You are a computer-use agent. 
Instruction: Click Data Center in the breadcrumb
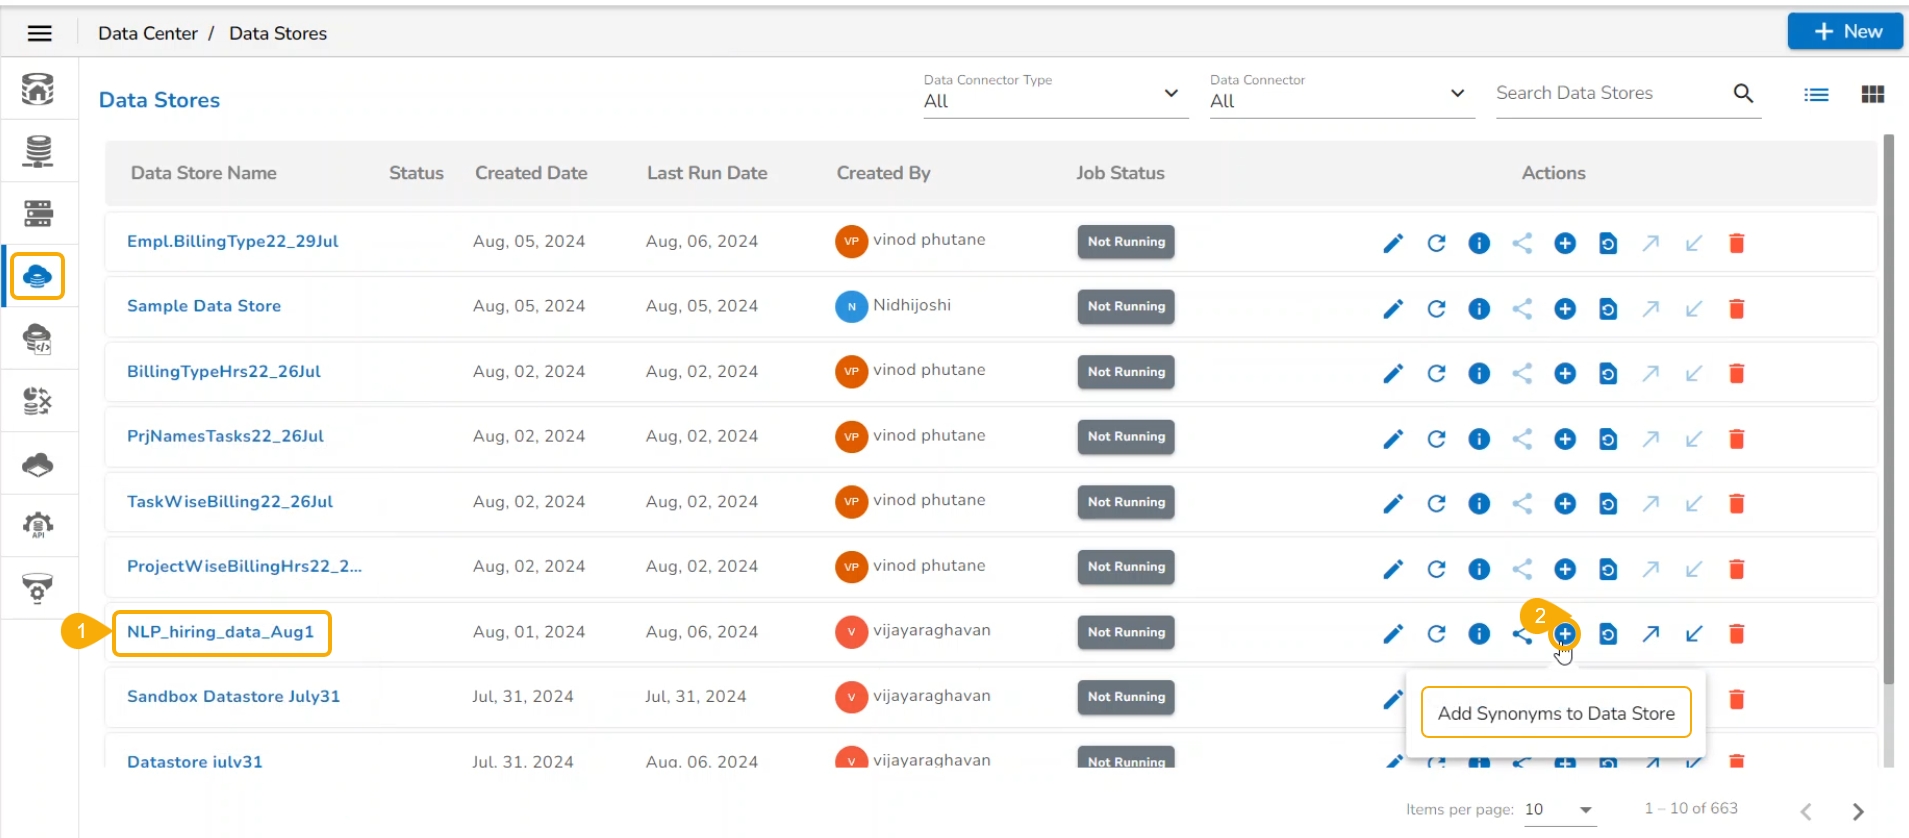pos(148,33)
